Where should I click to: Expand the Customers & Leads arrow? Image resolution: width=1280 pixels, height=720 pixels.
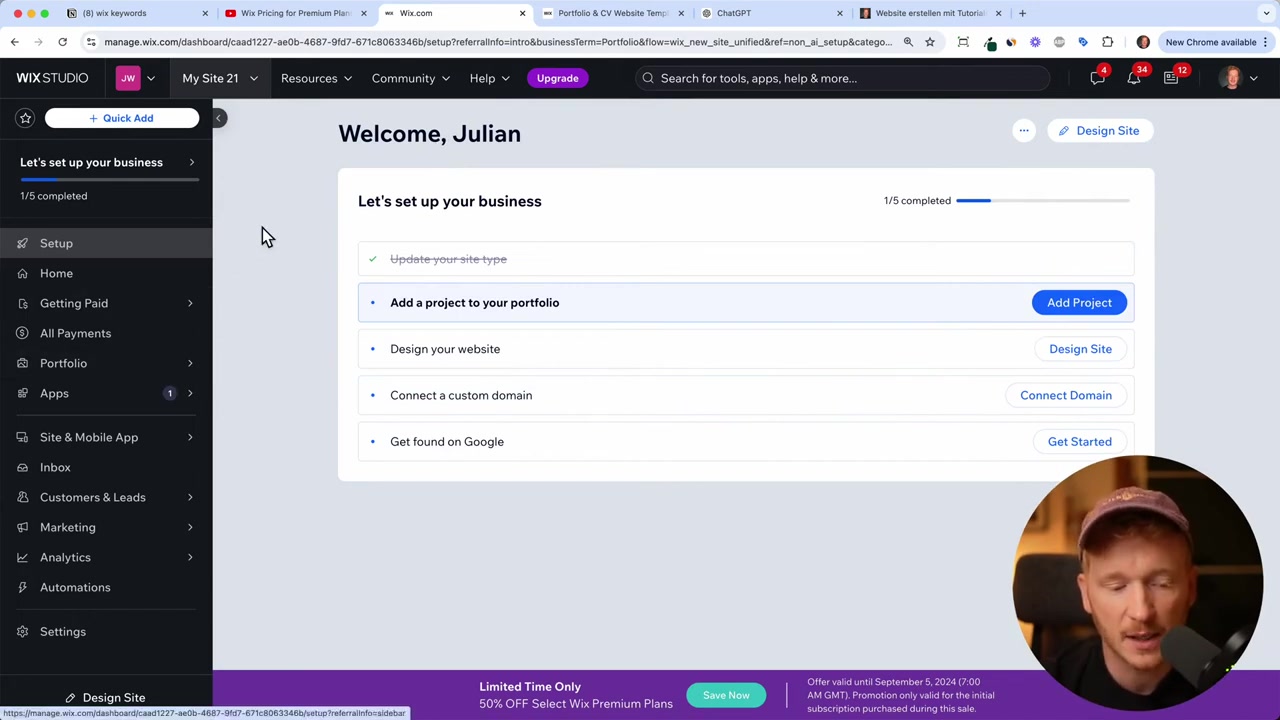(190, 497)
